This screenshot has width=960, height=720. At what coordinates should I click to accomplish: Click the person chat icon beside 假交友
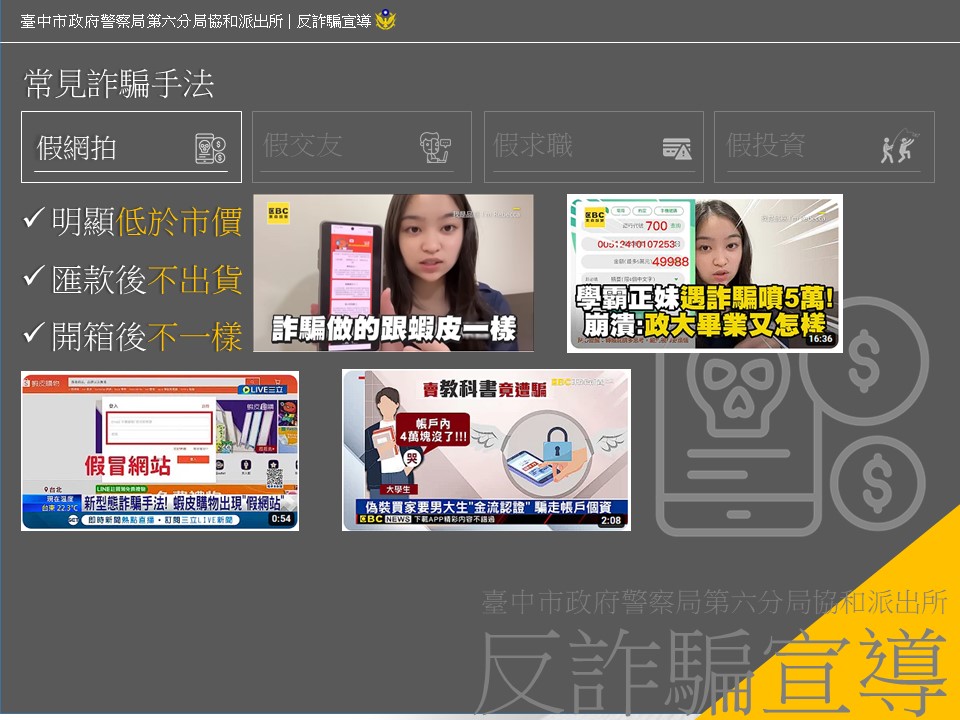click(435, 147)
